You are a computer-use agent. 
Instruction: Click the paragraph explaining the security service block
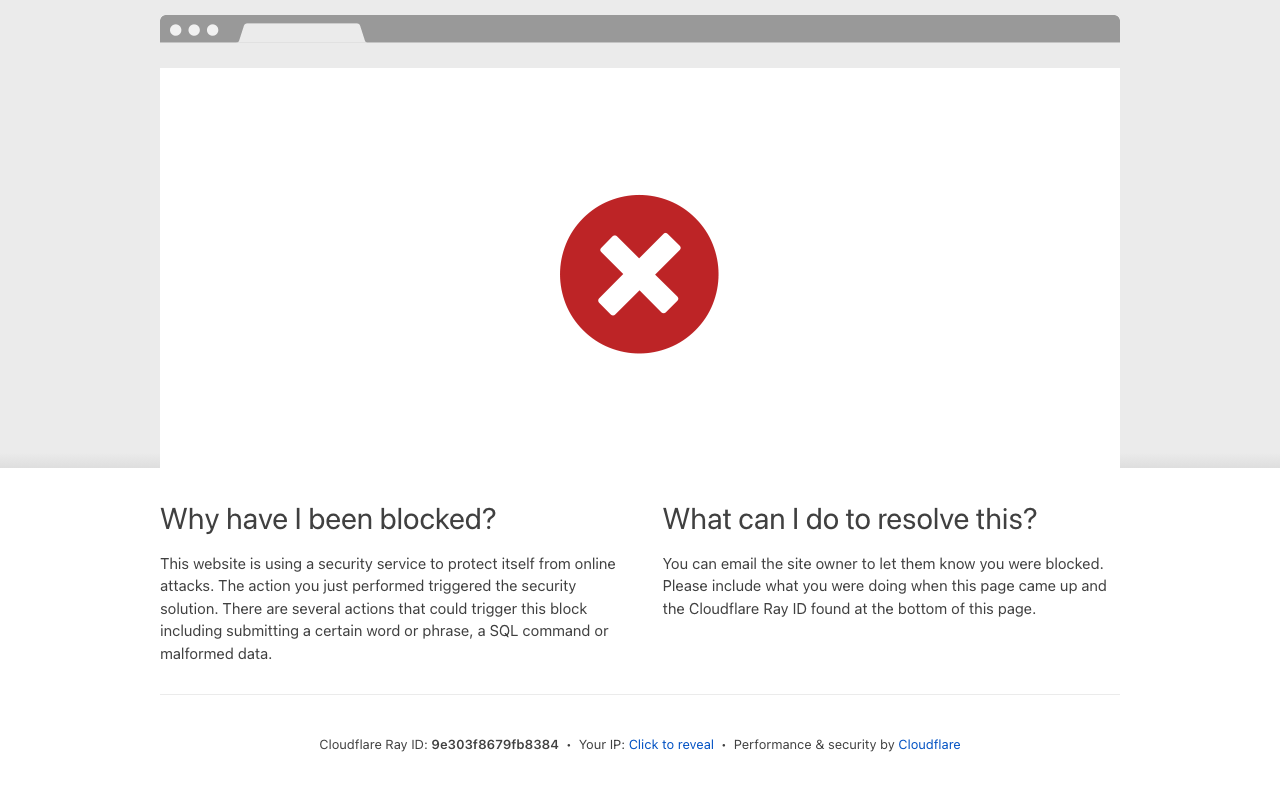(x=388, y=608)
